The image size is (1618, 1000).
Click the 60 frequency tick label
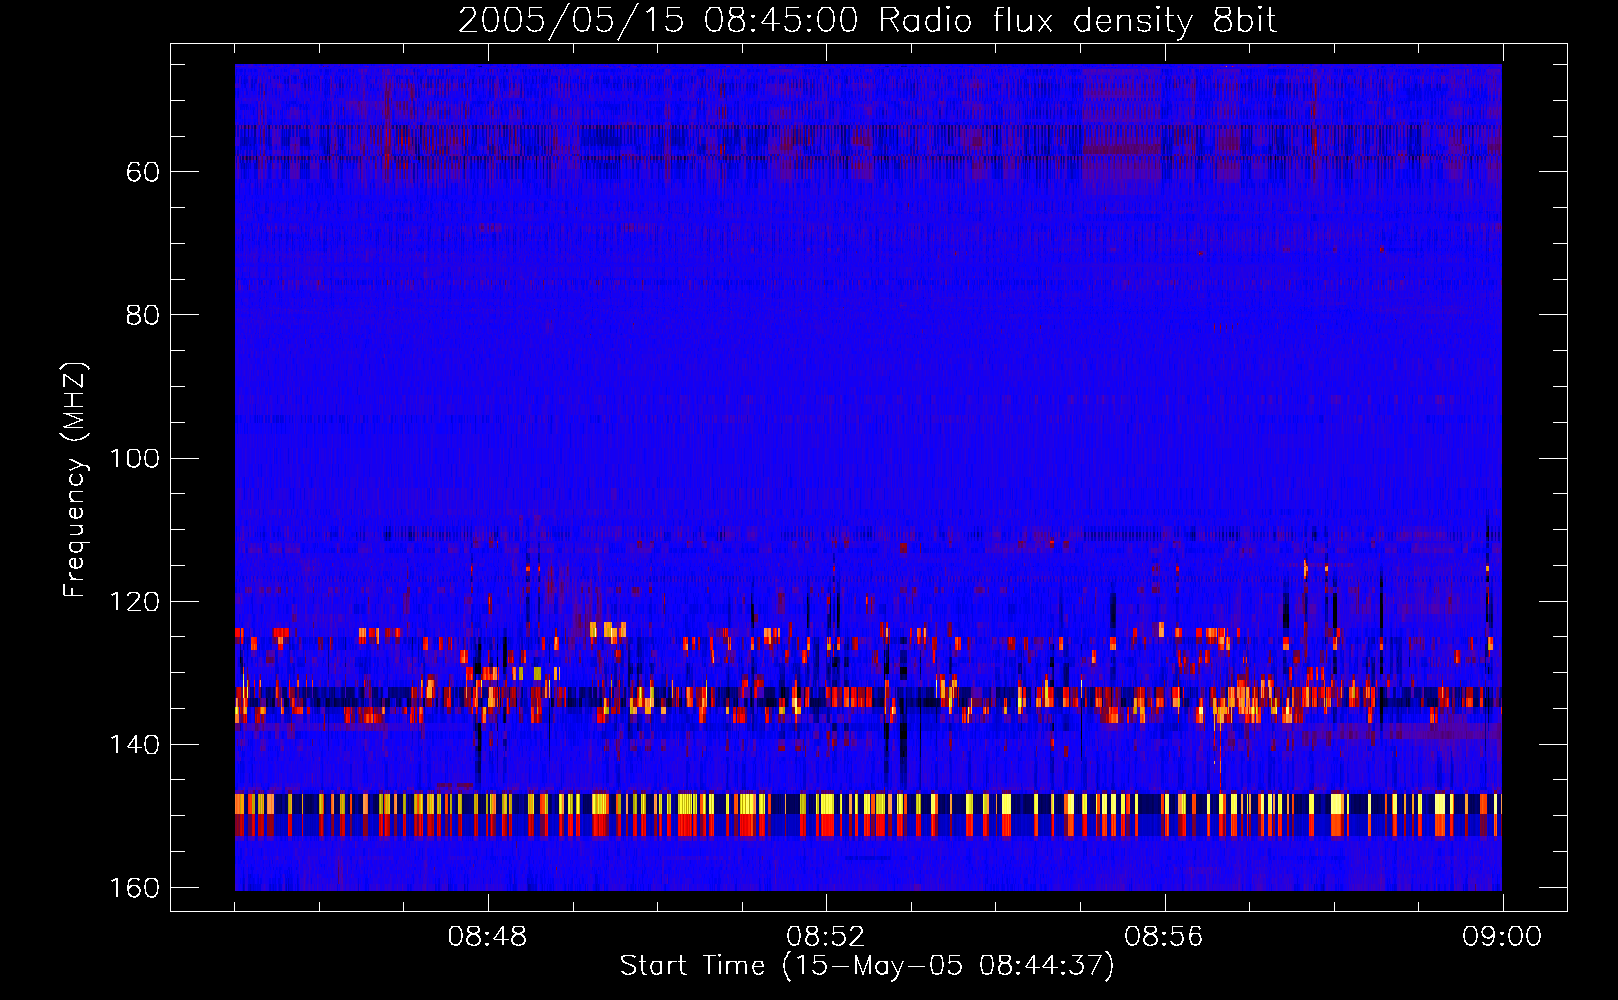pos(143,172)
